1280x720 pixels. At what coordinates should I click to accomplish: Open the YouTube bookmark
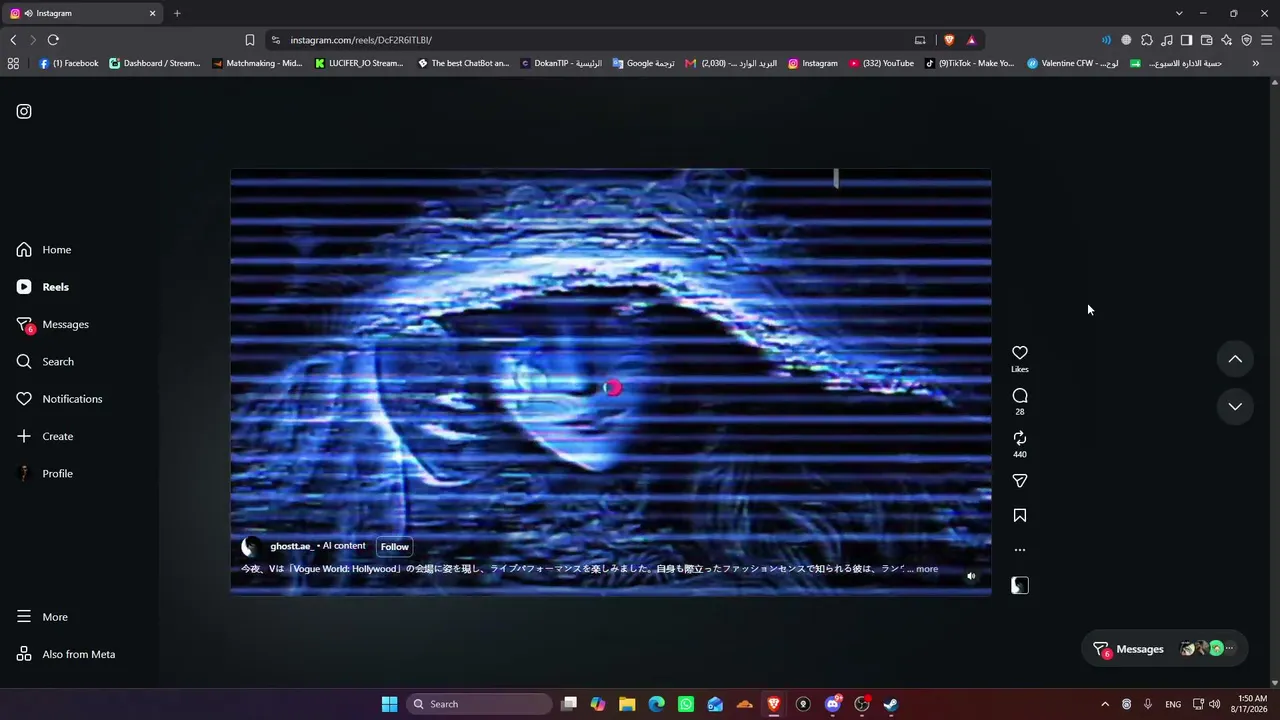click(881, 63)
